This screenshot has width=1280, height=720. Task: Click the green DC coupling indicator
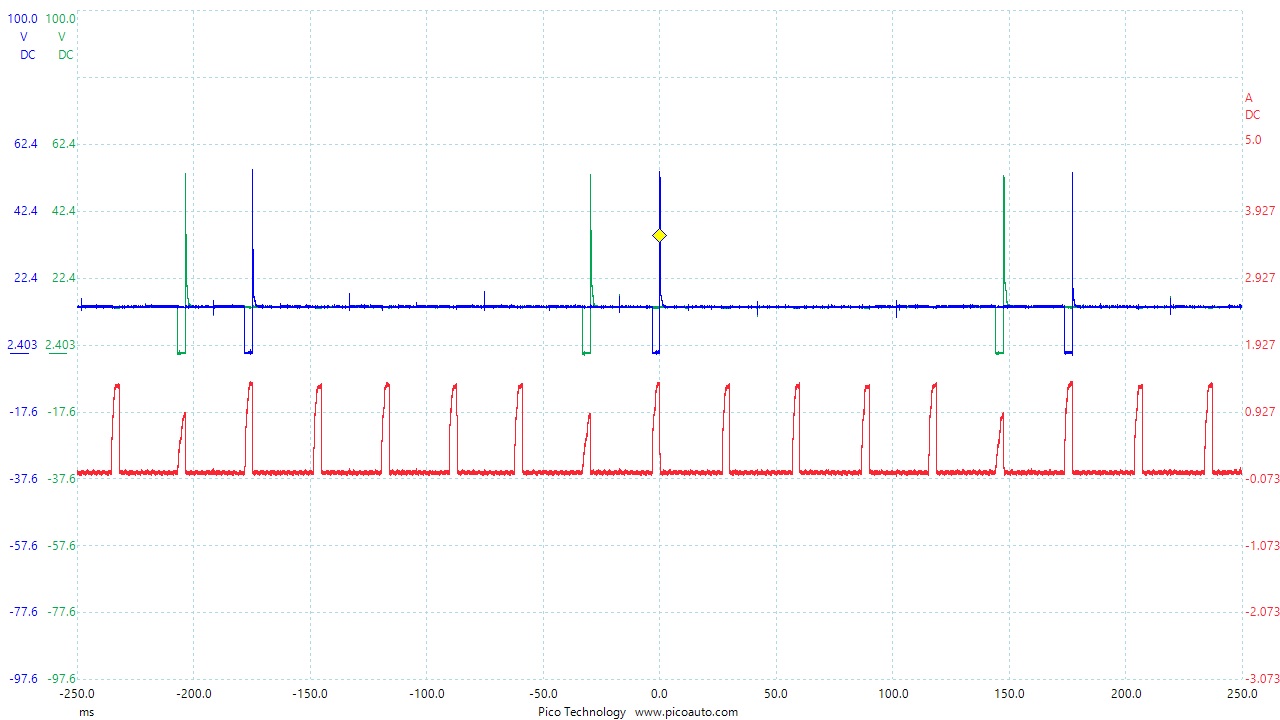click(x=66, y=55)
